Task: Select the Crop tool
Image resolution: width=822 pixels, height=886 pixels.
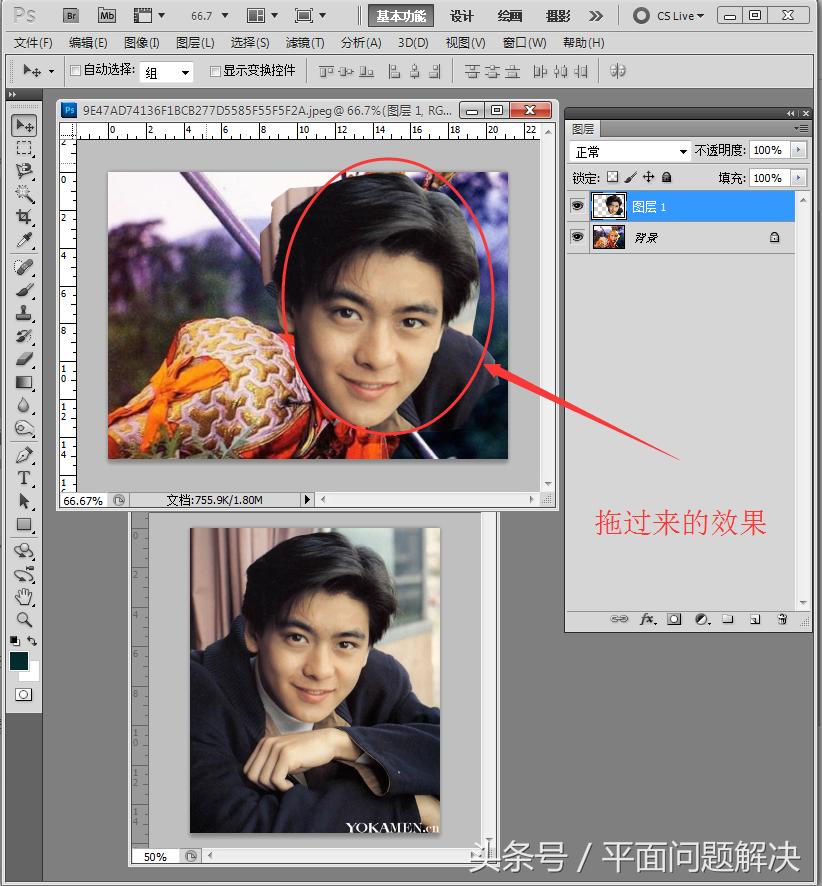Action: coord(24,217)
